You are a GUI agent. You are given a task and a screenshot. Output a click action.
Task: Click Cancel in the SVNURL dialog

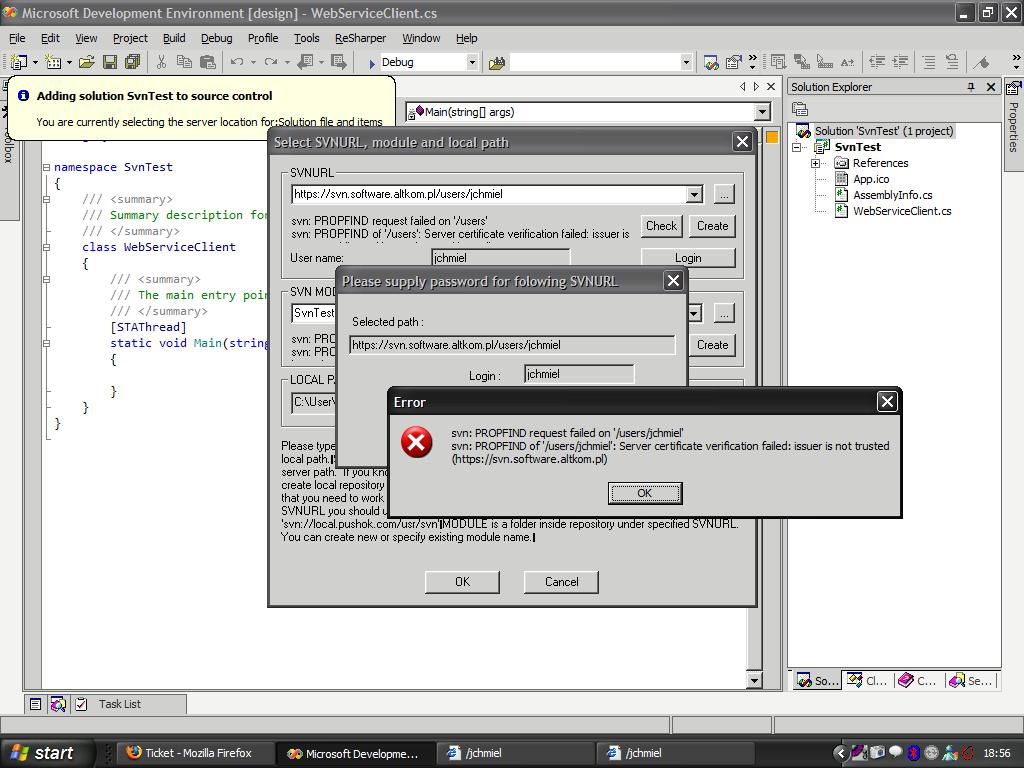coord(561,582)
